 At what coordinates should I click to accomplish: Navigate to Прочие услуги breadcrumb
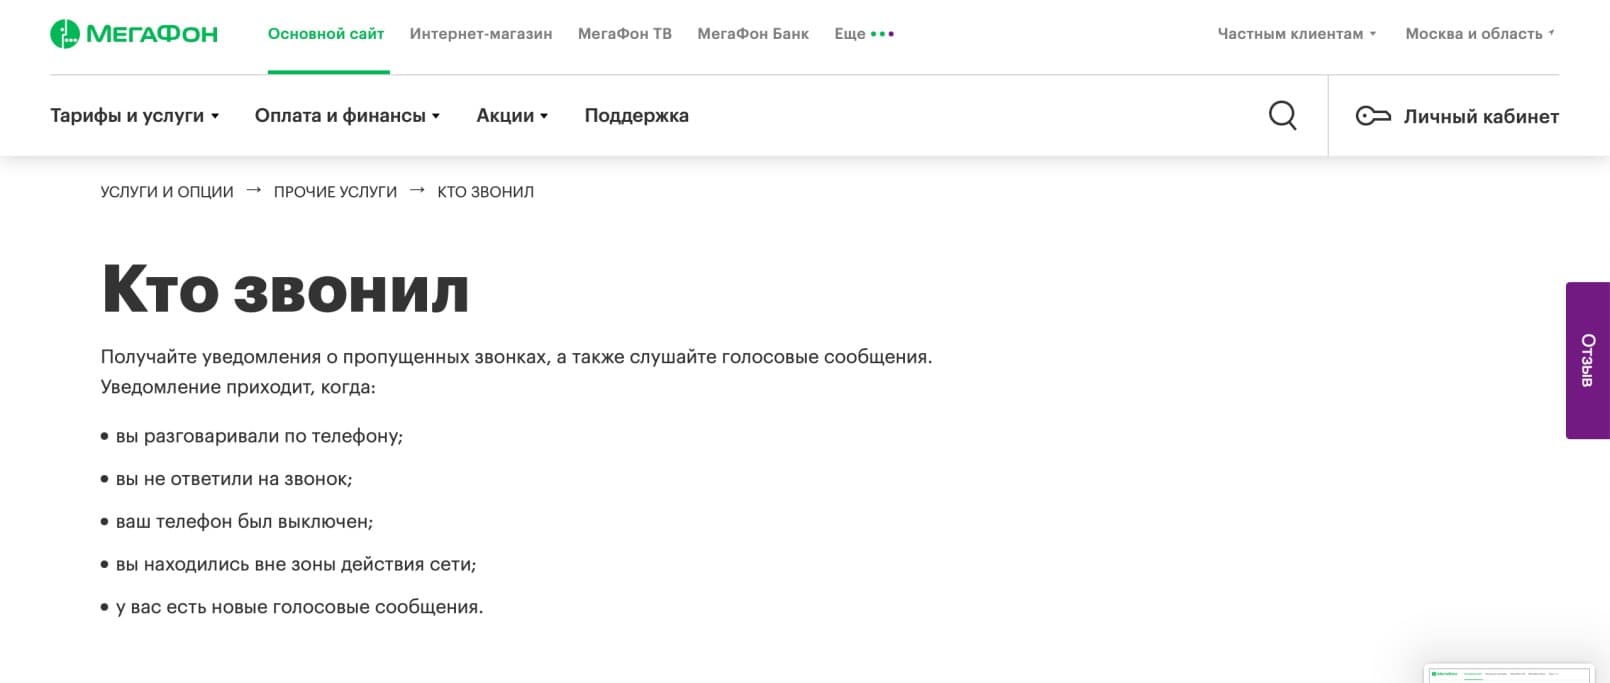pyautogui.click(x=335, y=192)
